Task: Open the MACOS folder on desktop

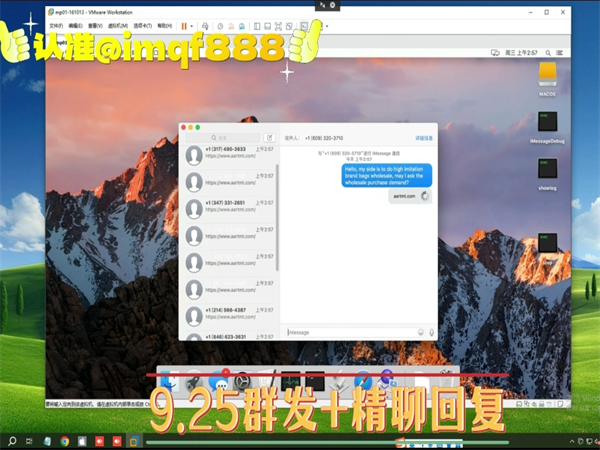Action: coord(547,75)
